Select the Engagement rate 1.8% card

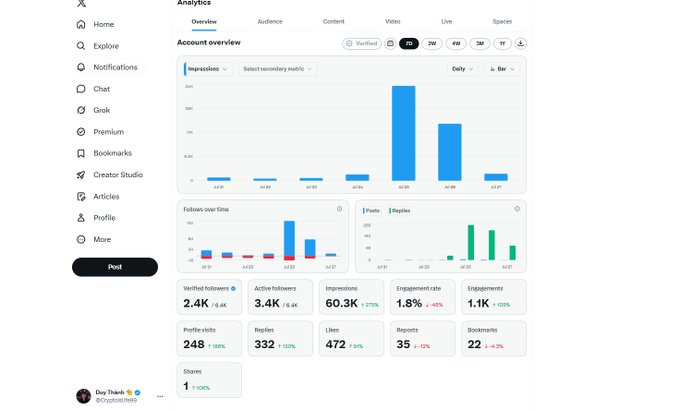click(422, 297)
